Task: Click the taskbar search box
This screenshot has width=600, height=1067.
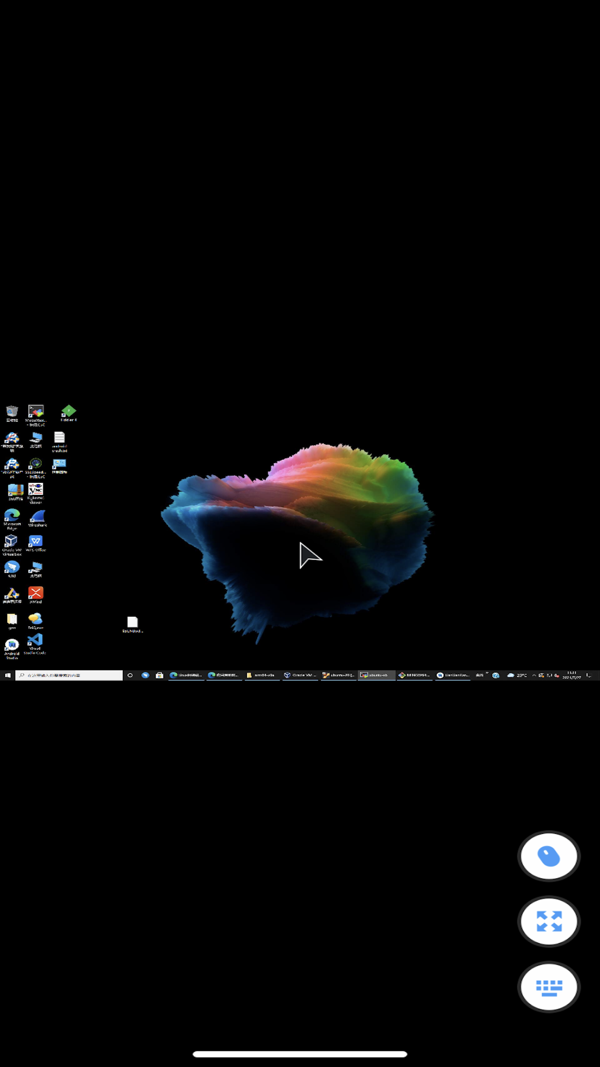Action: (69, 675)
